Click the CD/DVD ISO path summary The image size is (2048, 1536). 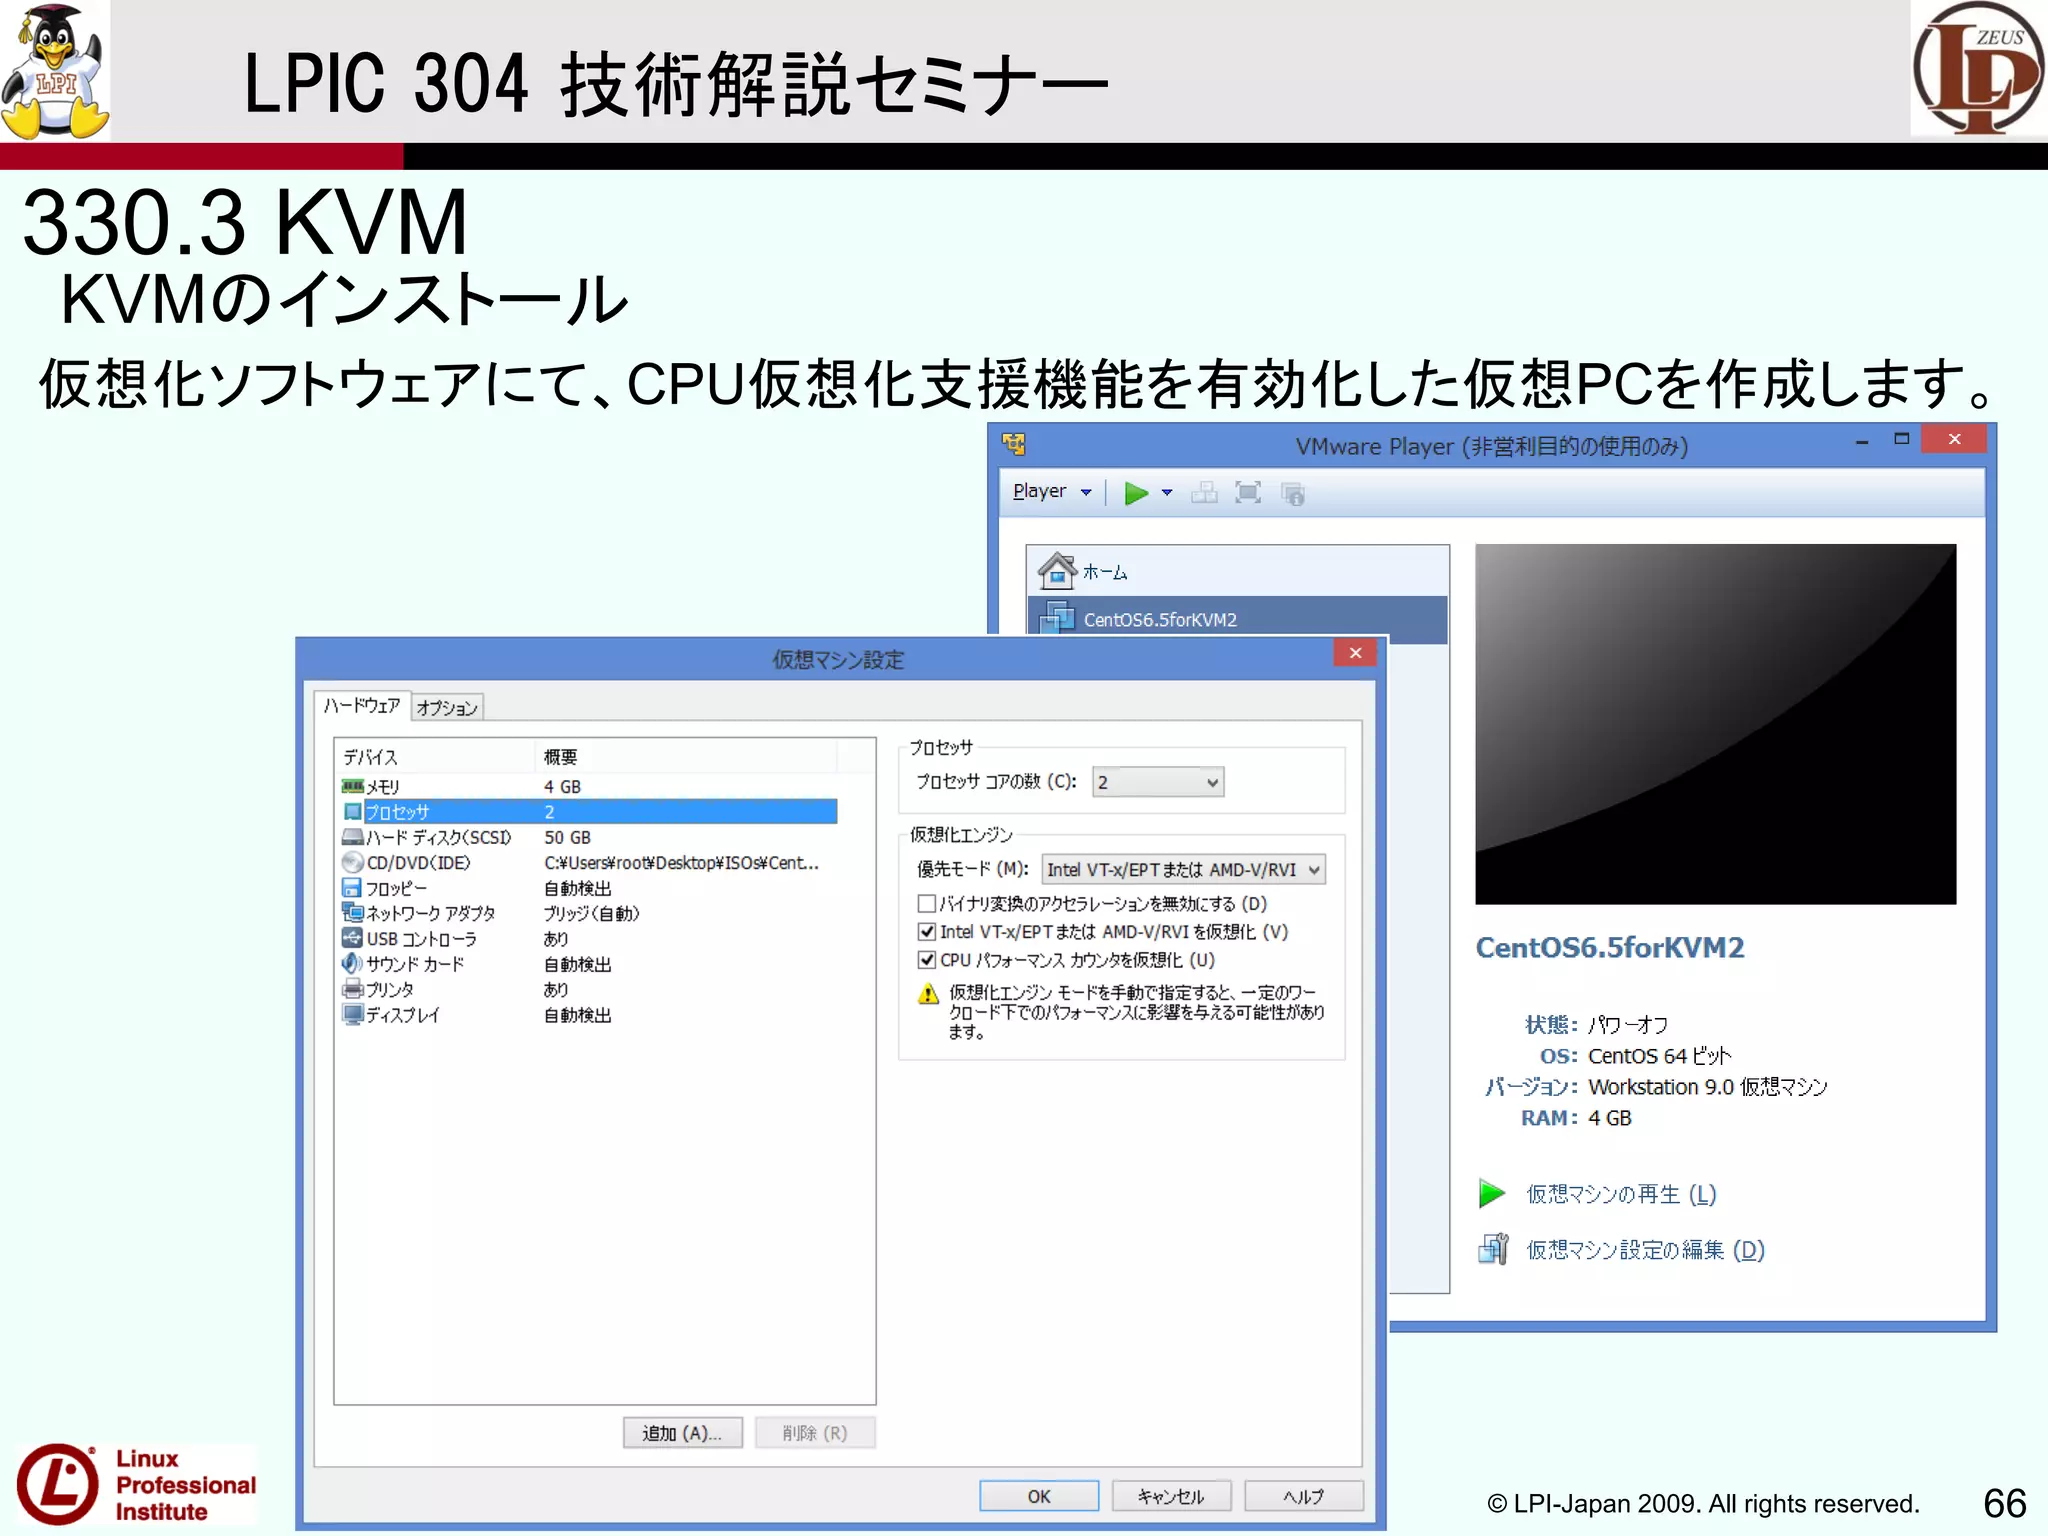(681, 863)
